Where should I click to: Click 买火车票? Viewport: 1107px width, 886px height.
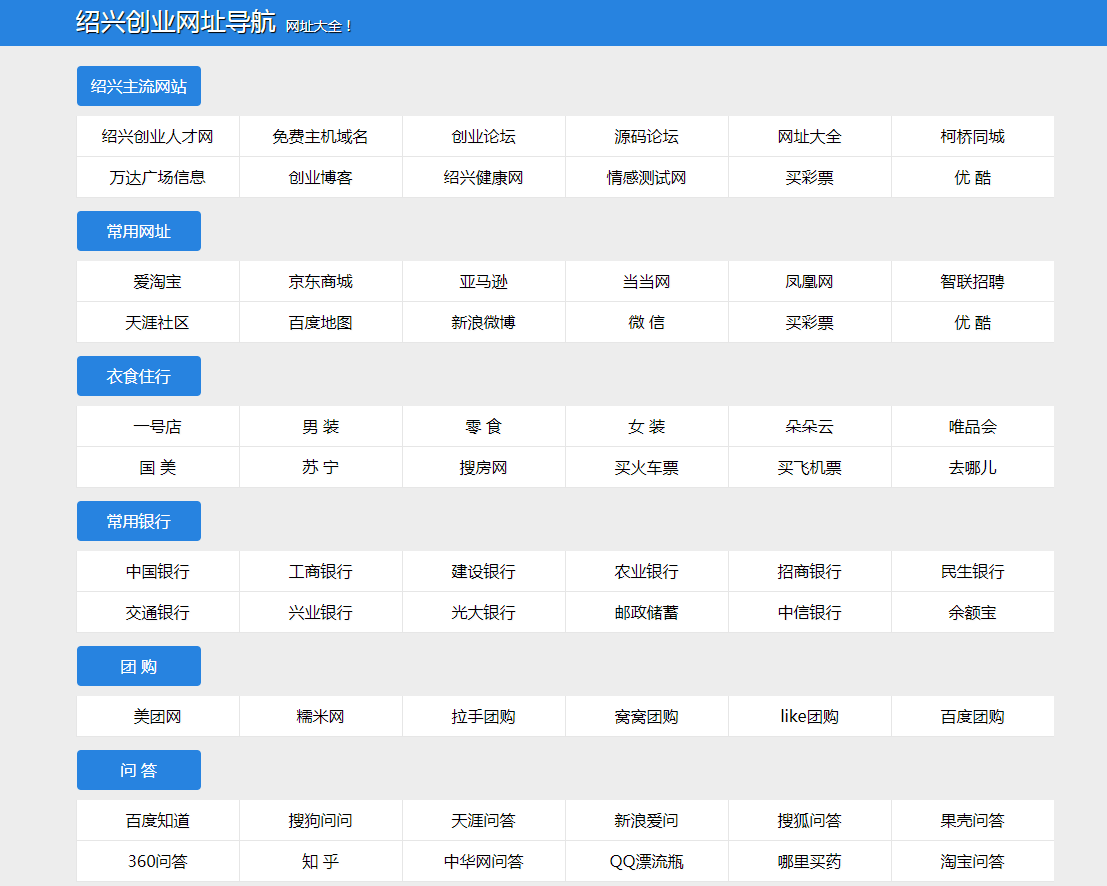(647, 467)
